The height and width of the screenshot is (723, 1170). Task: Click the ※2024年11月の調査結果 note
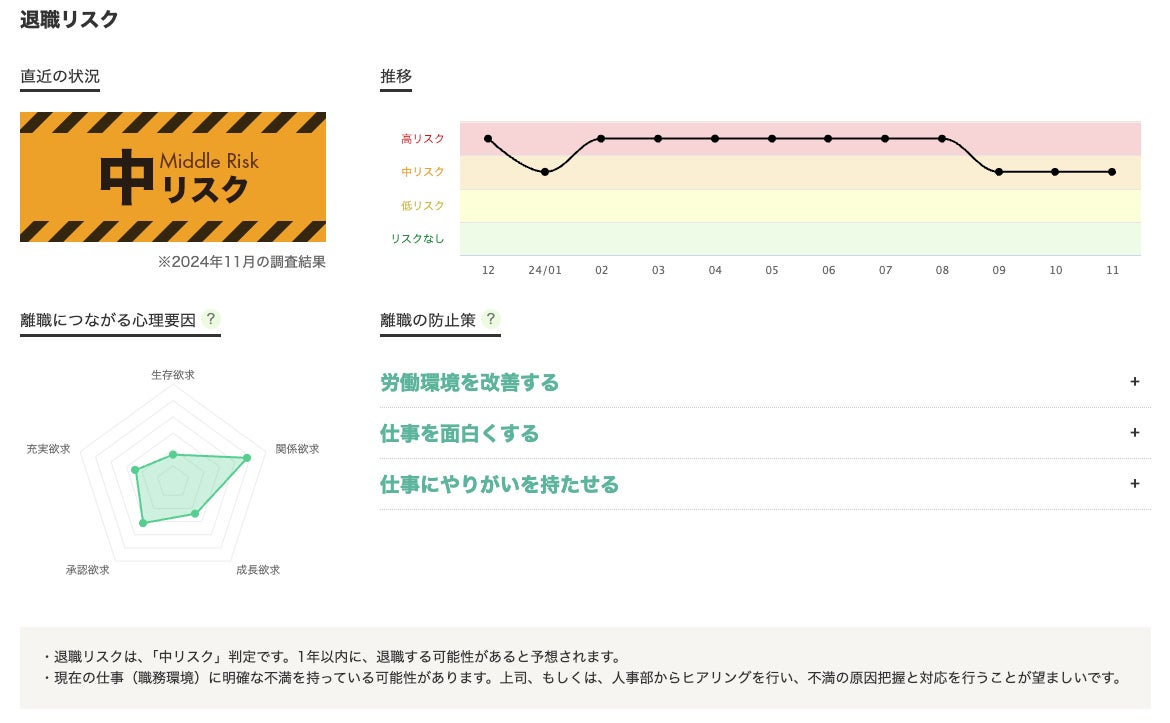241,262
